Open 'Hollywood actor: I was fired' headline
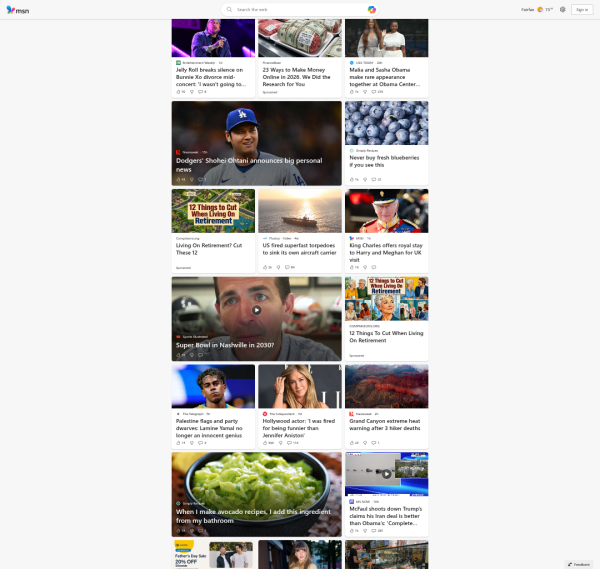Screen dimensions: 600x569 click(298, 428)
